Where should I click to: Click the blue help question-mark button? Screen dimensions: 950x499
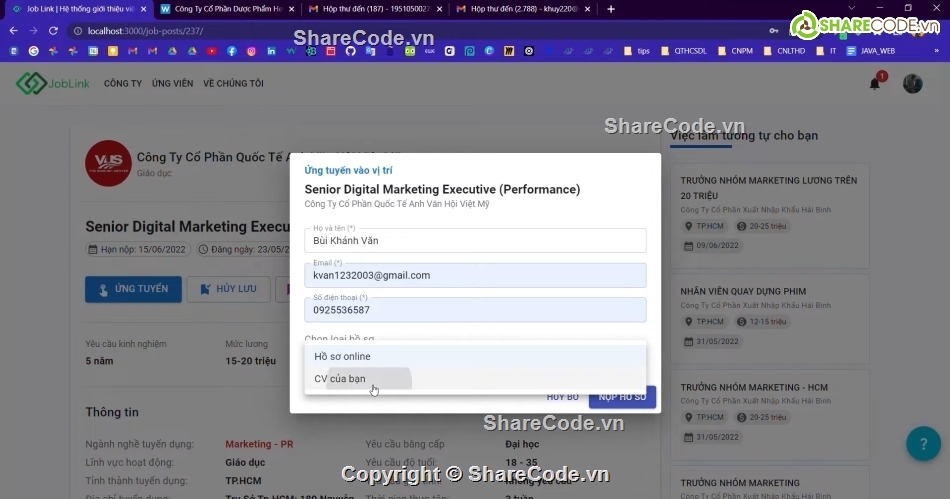click(922, 443)
